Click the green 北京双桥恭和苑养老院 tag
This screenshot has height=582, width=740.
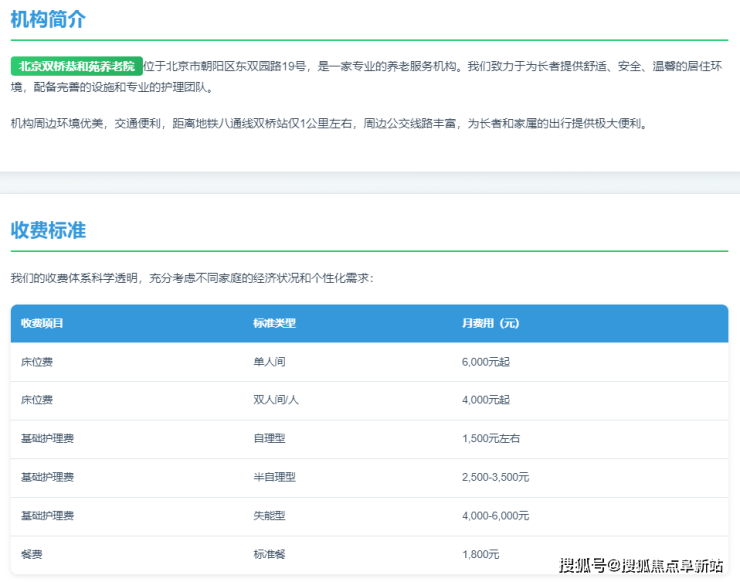[77, 65]
